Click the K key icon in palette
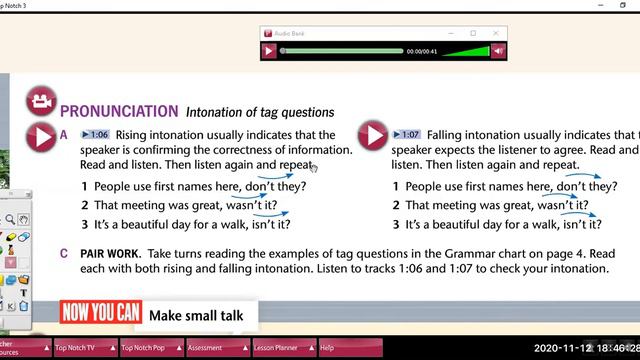The width and height of the screenshot is (640, 360). click(x=11, y=306)
